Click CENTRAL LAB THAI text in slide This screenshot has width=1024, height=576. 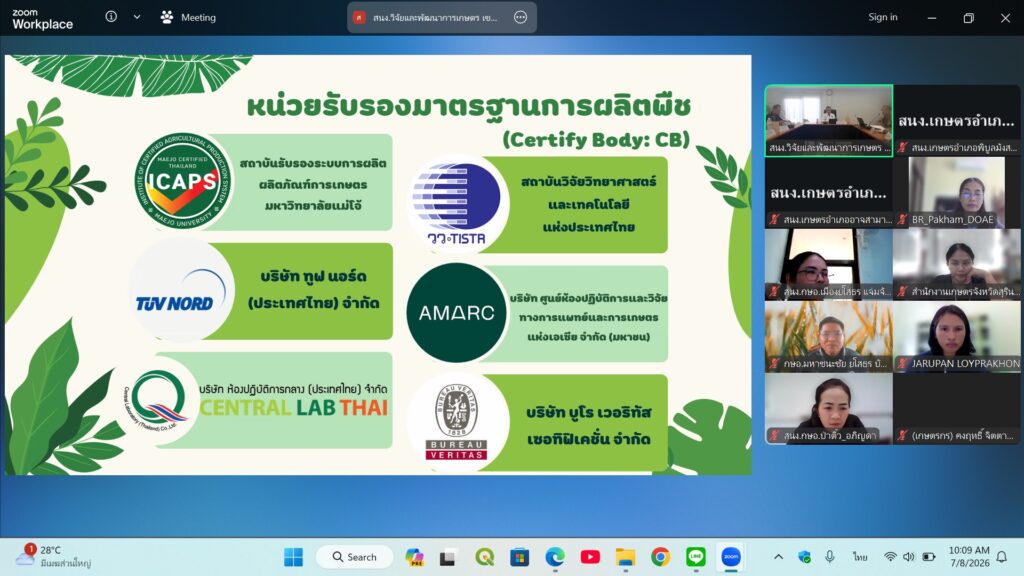[293, 408]
